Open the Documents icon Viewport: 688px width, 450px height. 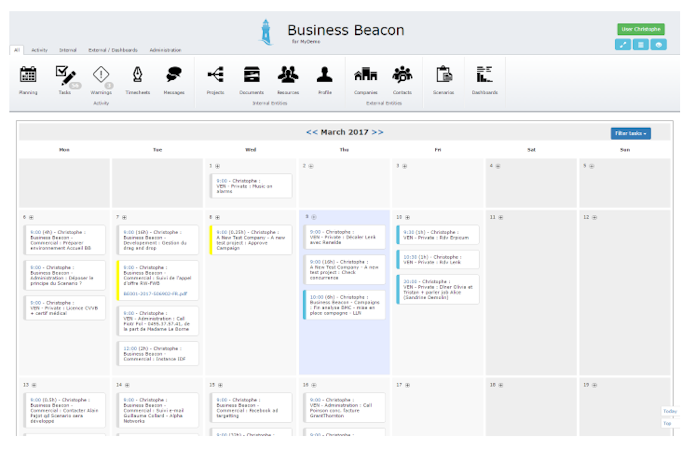click(251, 74)
